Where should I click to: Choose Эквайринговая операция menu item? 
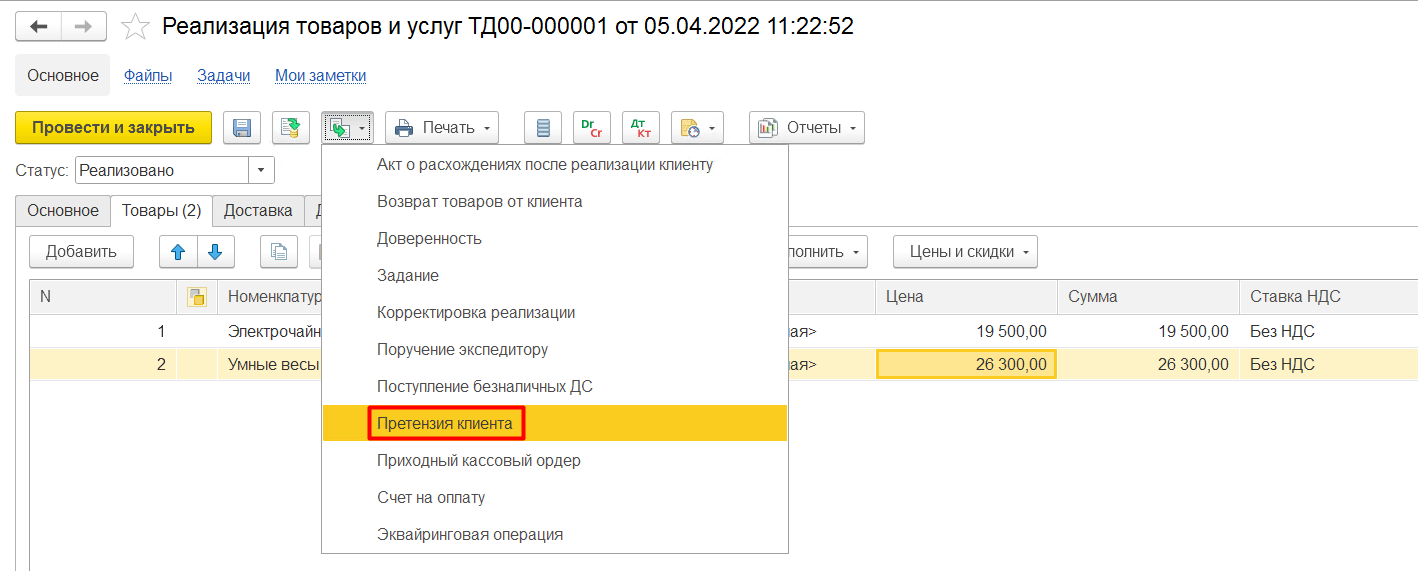point(555,534)
